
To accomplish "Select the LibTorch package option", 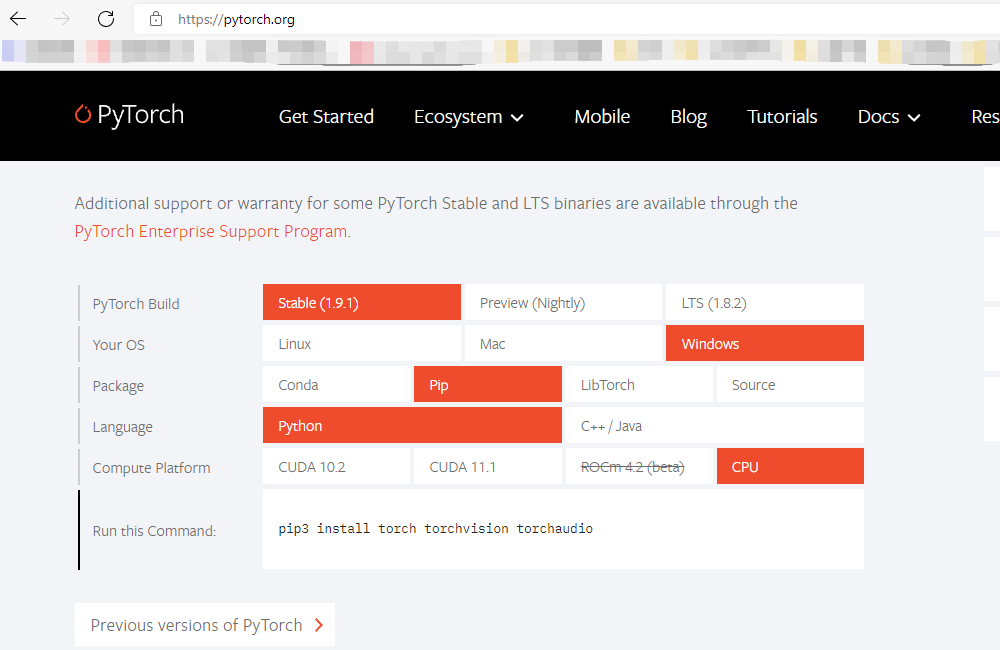I will pyautogui.click(x=639, y=384).
